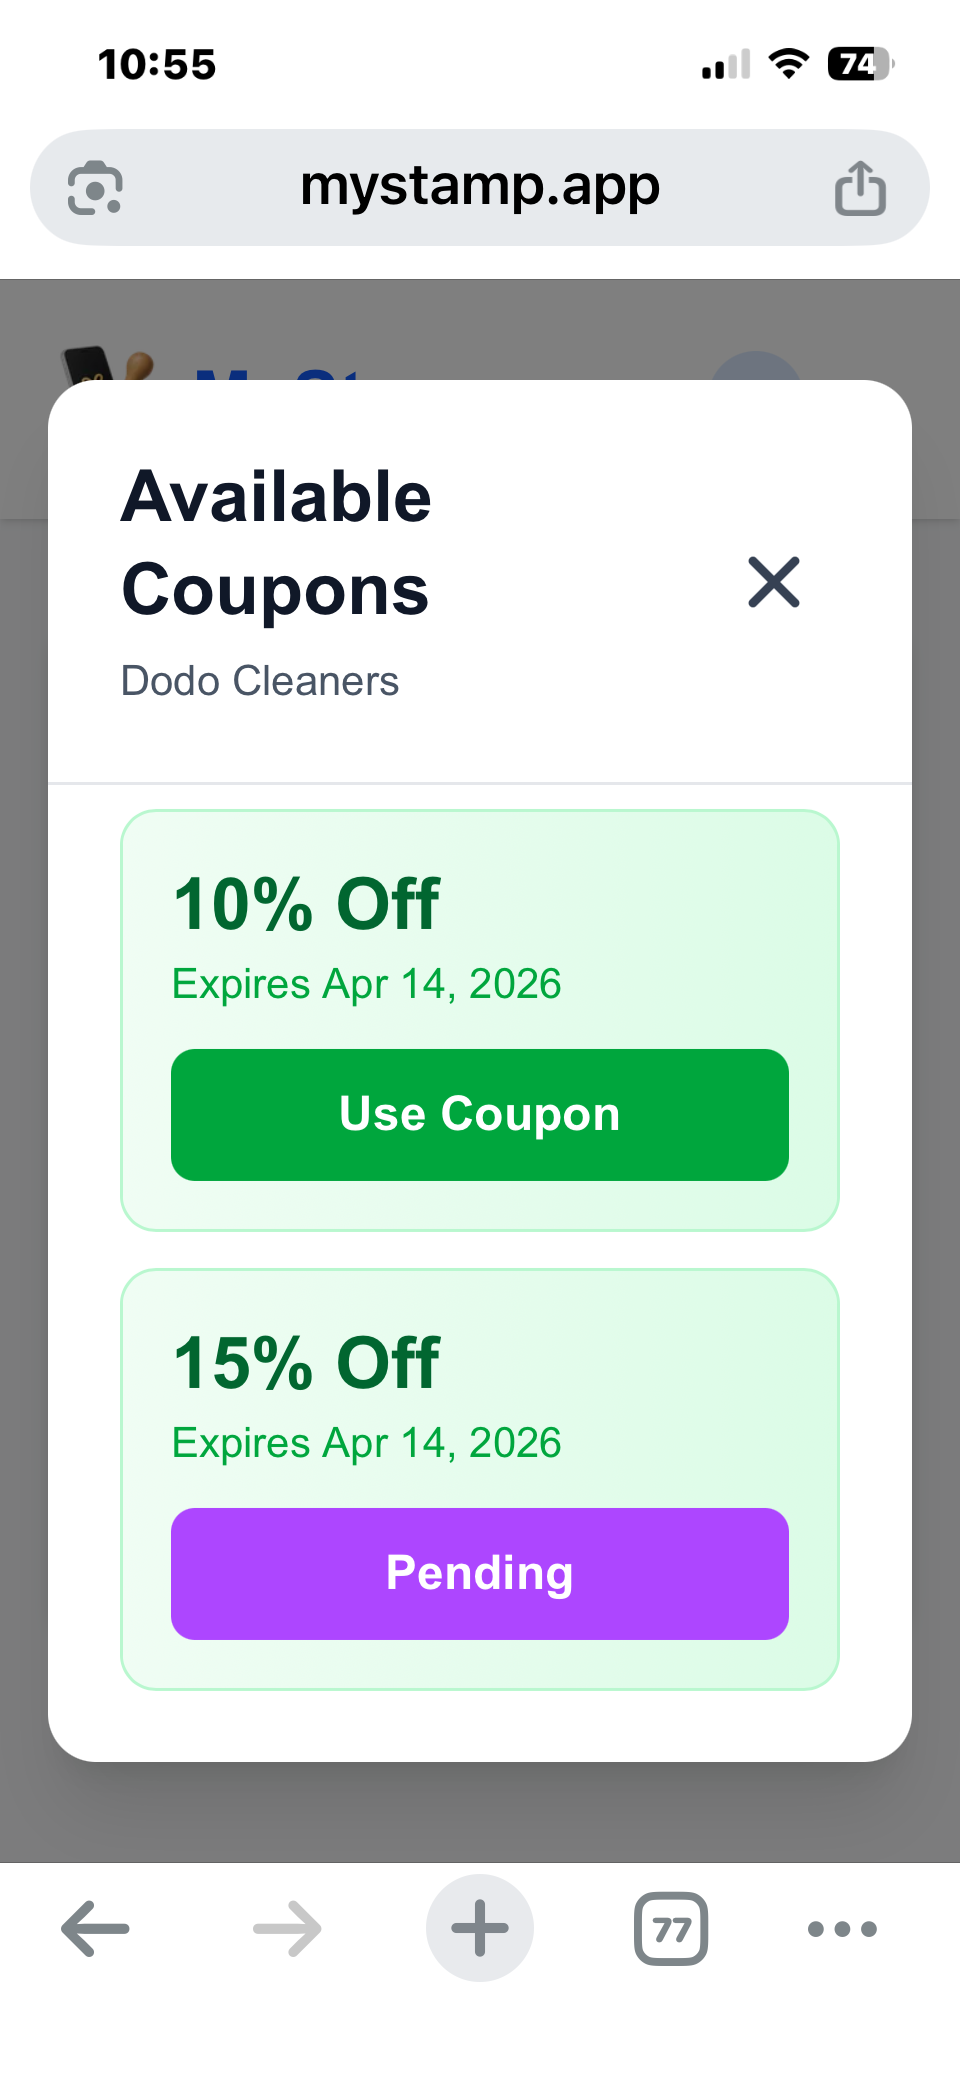Tap the battery indicator in status bar
Image resolution: width=960 pixels, height=2079 pixels.
point(859,65)
